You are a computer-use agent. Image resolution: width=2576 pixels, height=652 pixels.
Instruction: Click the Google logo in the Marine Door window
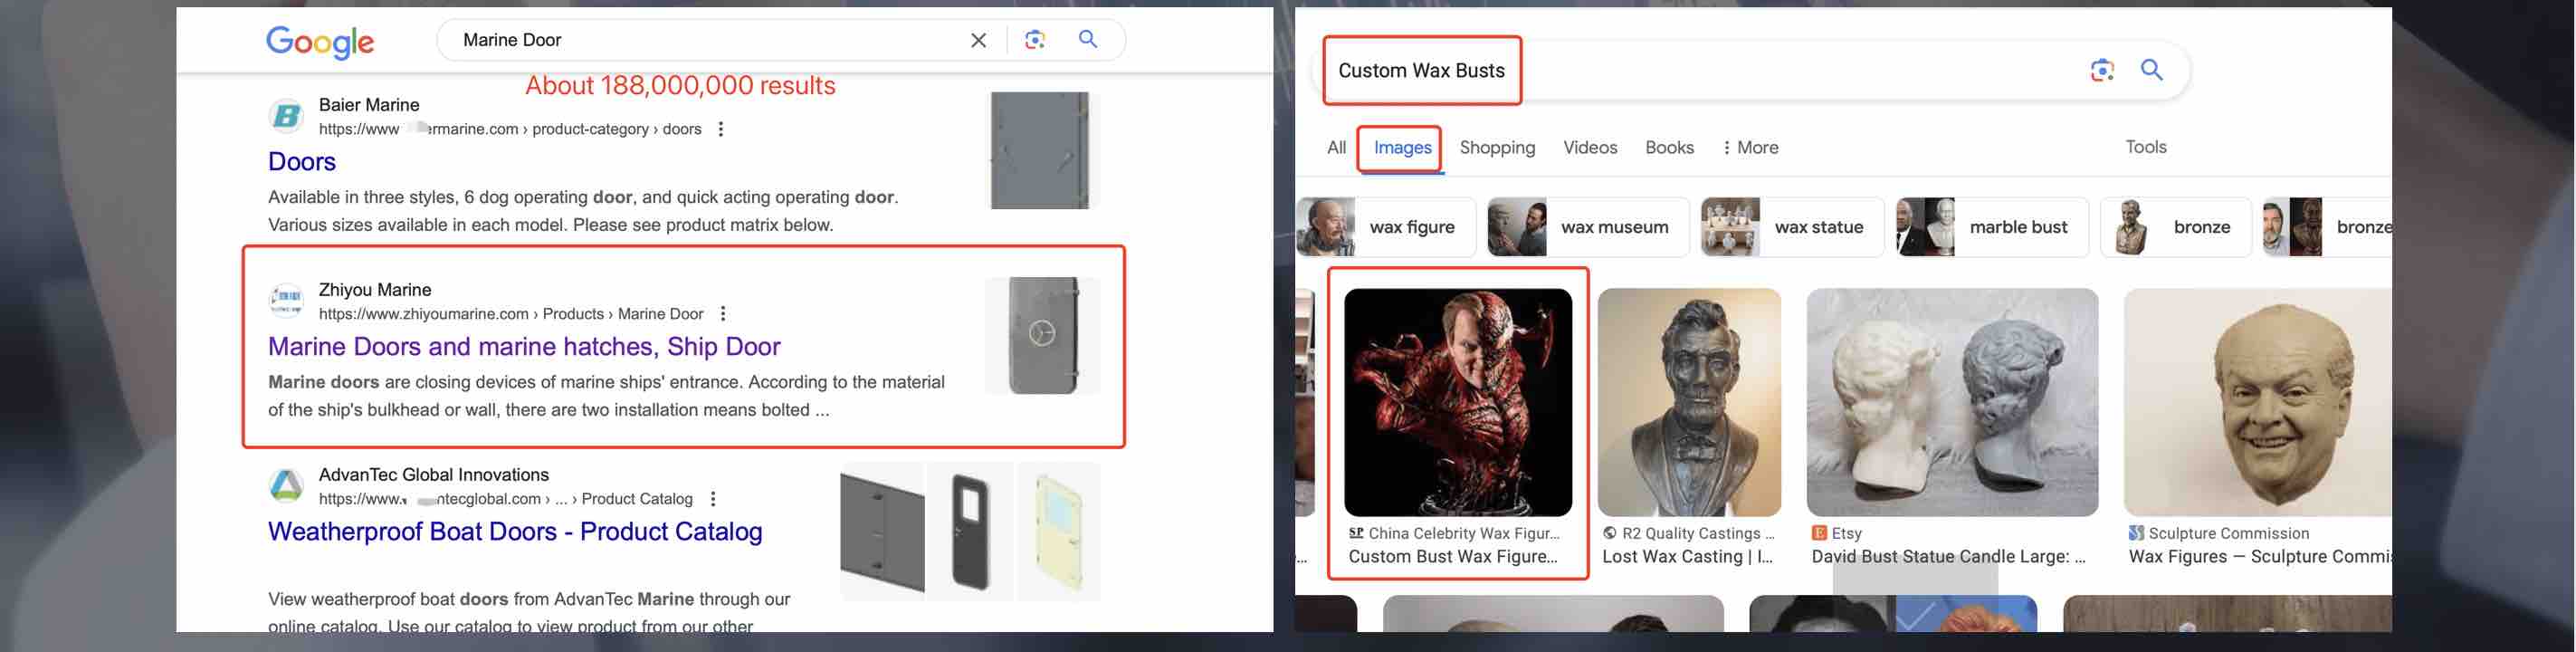[320, 41]
